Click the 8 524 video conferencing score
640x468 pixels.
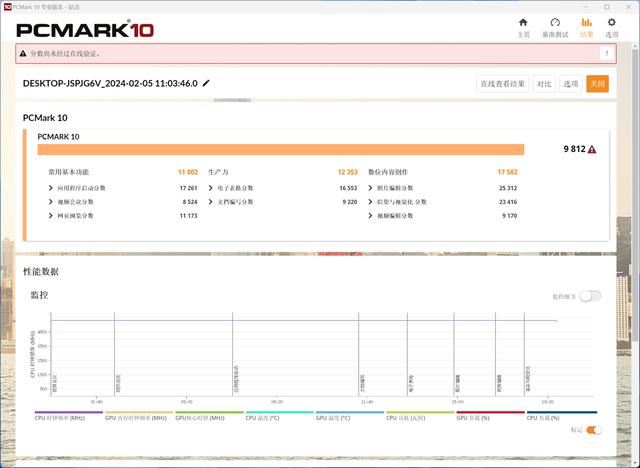tap(190, 202)
